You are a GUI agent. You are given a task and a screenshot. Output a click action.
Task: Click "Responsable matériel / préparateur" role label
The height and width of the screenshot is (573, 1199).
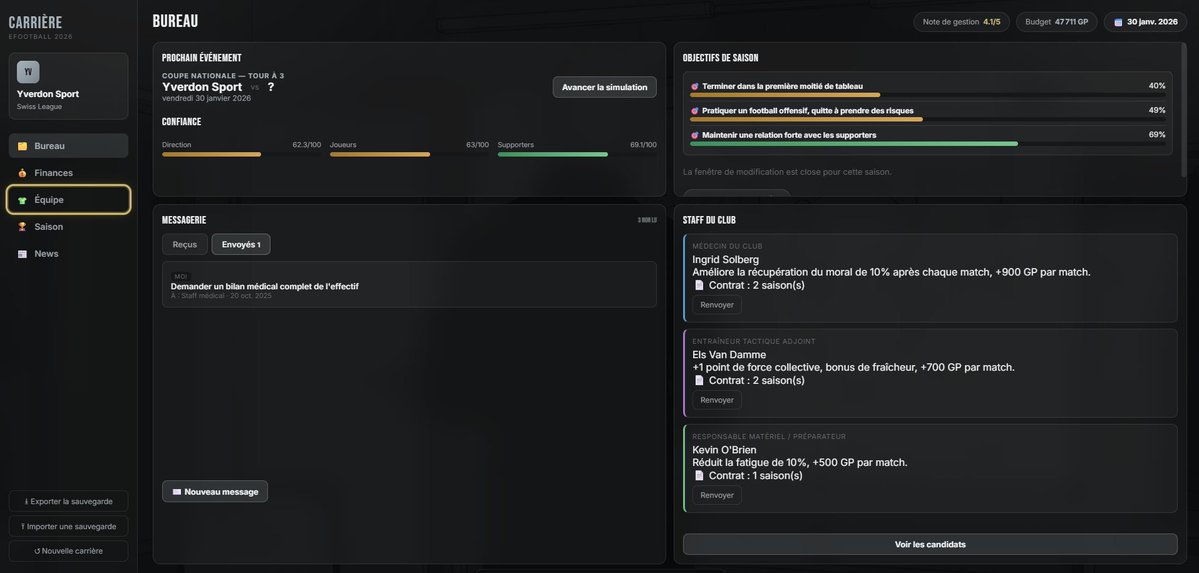point(769,436)
